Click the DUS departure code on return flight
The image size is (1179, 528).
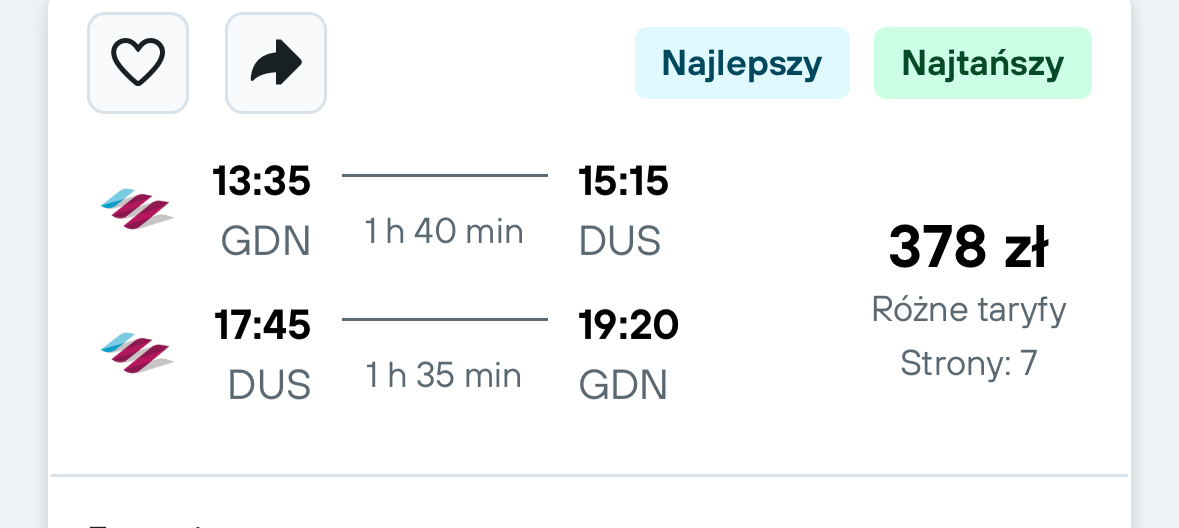[x=269, y=386]
